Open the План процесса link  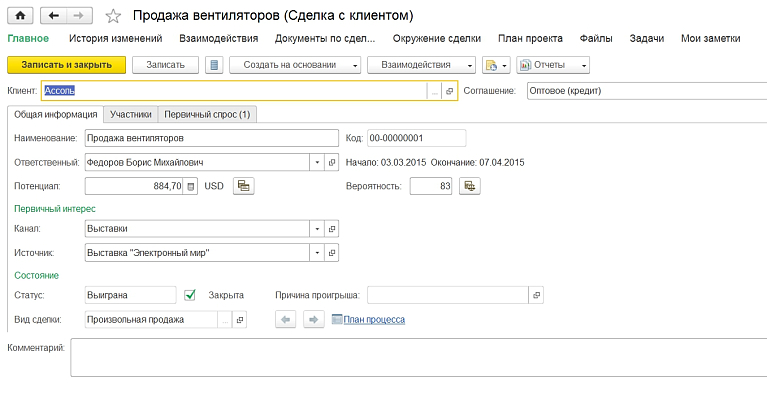(373, 320)
